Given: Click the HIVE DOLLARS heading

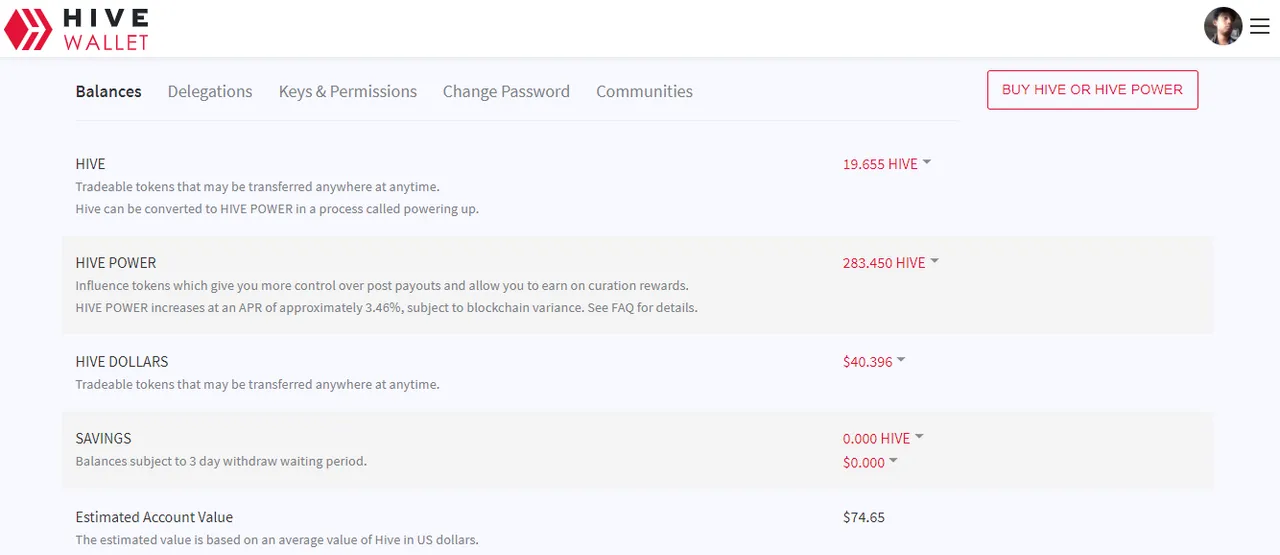Looking at the screenshot, I should click(122, 361).
